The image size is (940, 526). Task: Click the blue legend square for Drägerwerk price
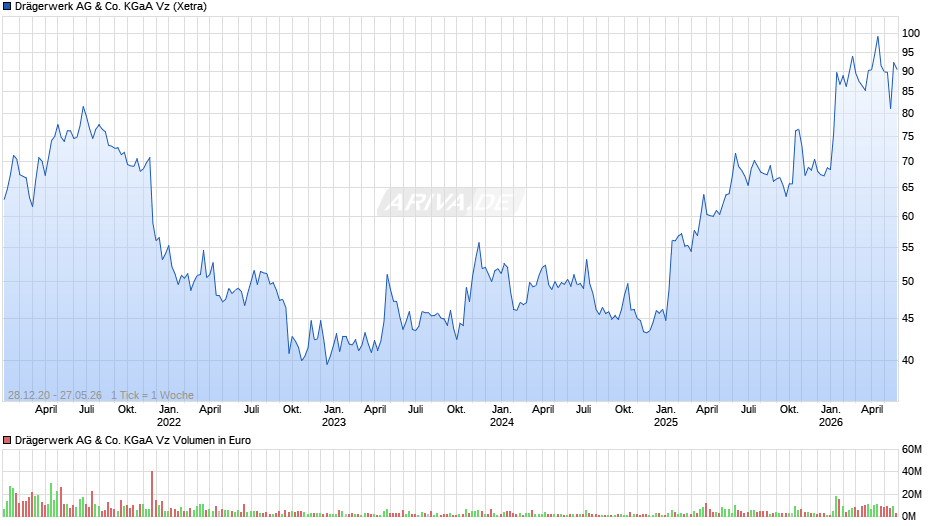(x=7, y=7)
